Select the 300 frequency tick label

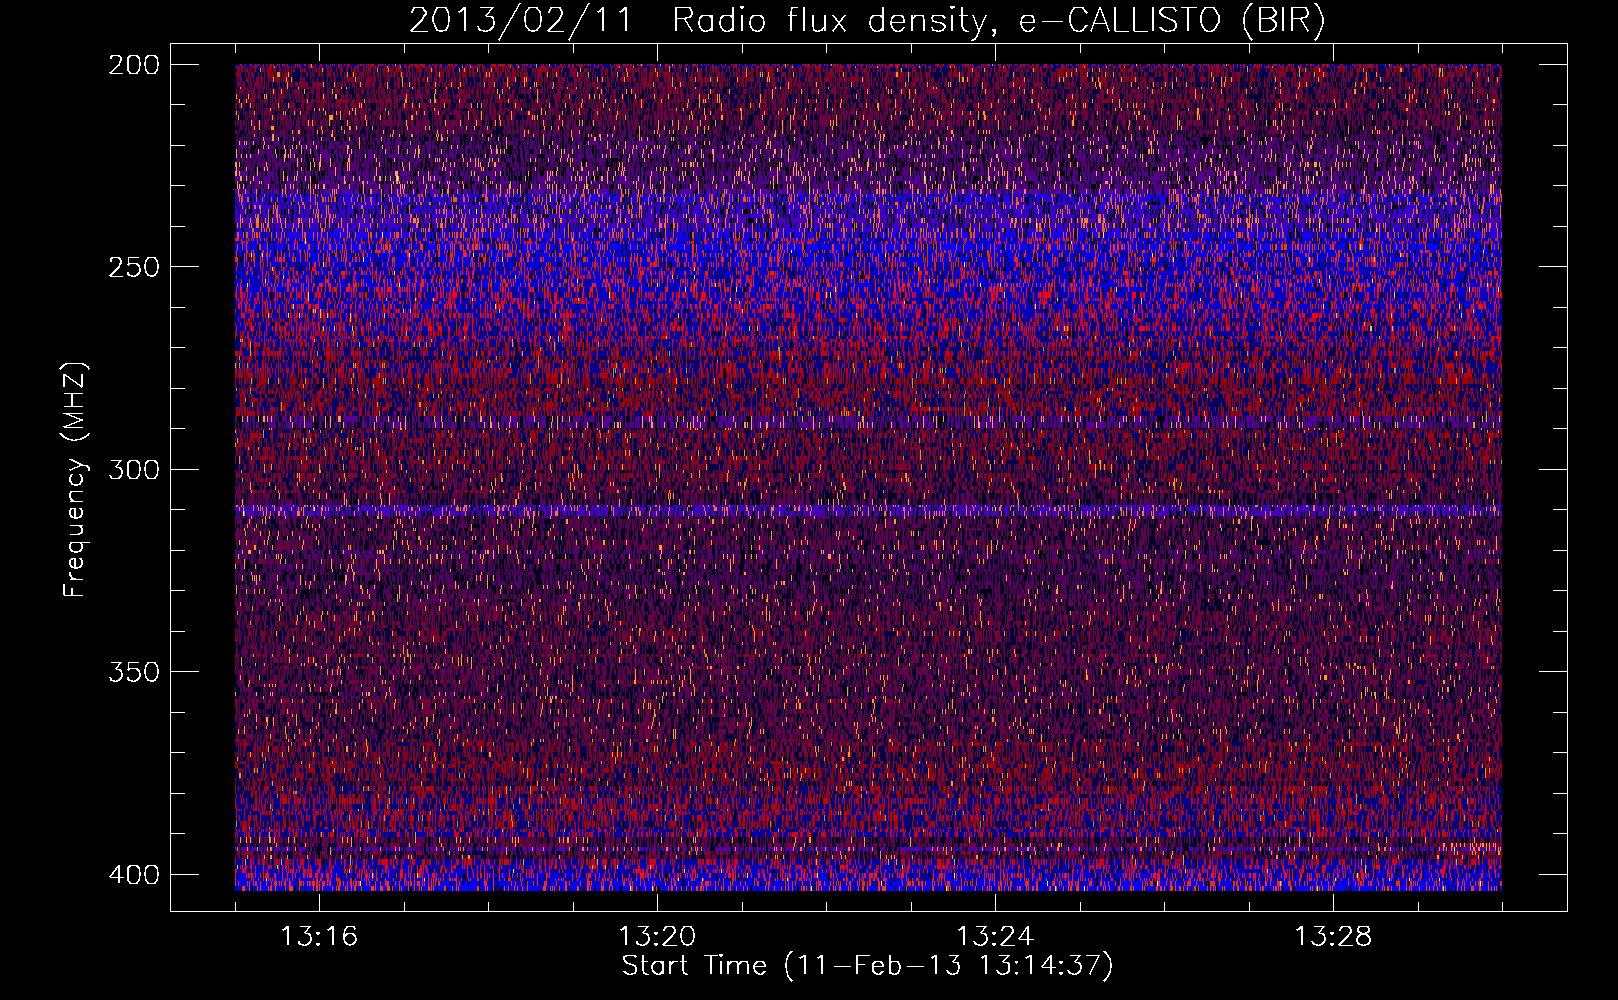click(x=133, y=469)
